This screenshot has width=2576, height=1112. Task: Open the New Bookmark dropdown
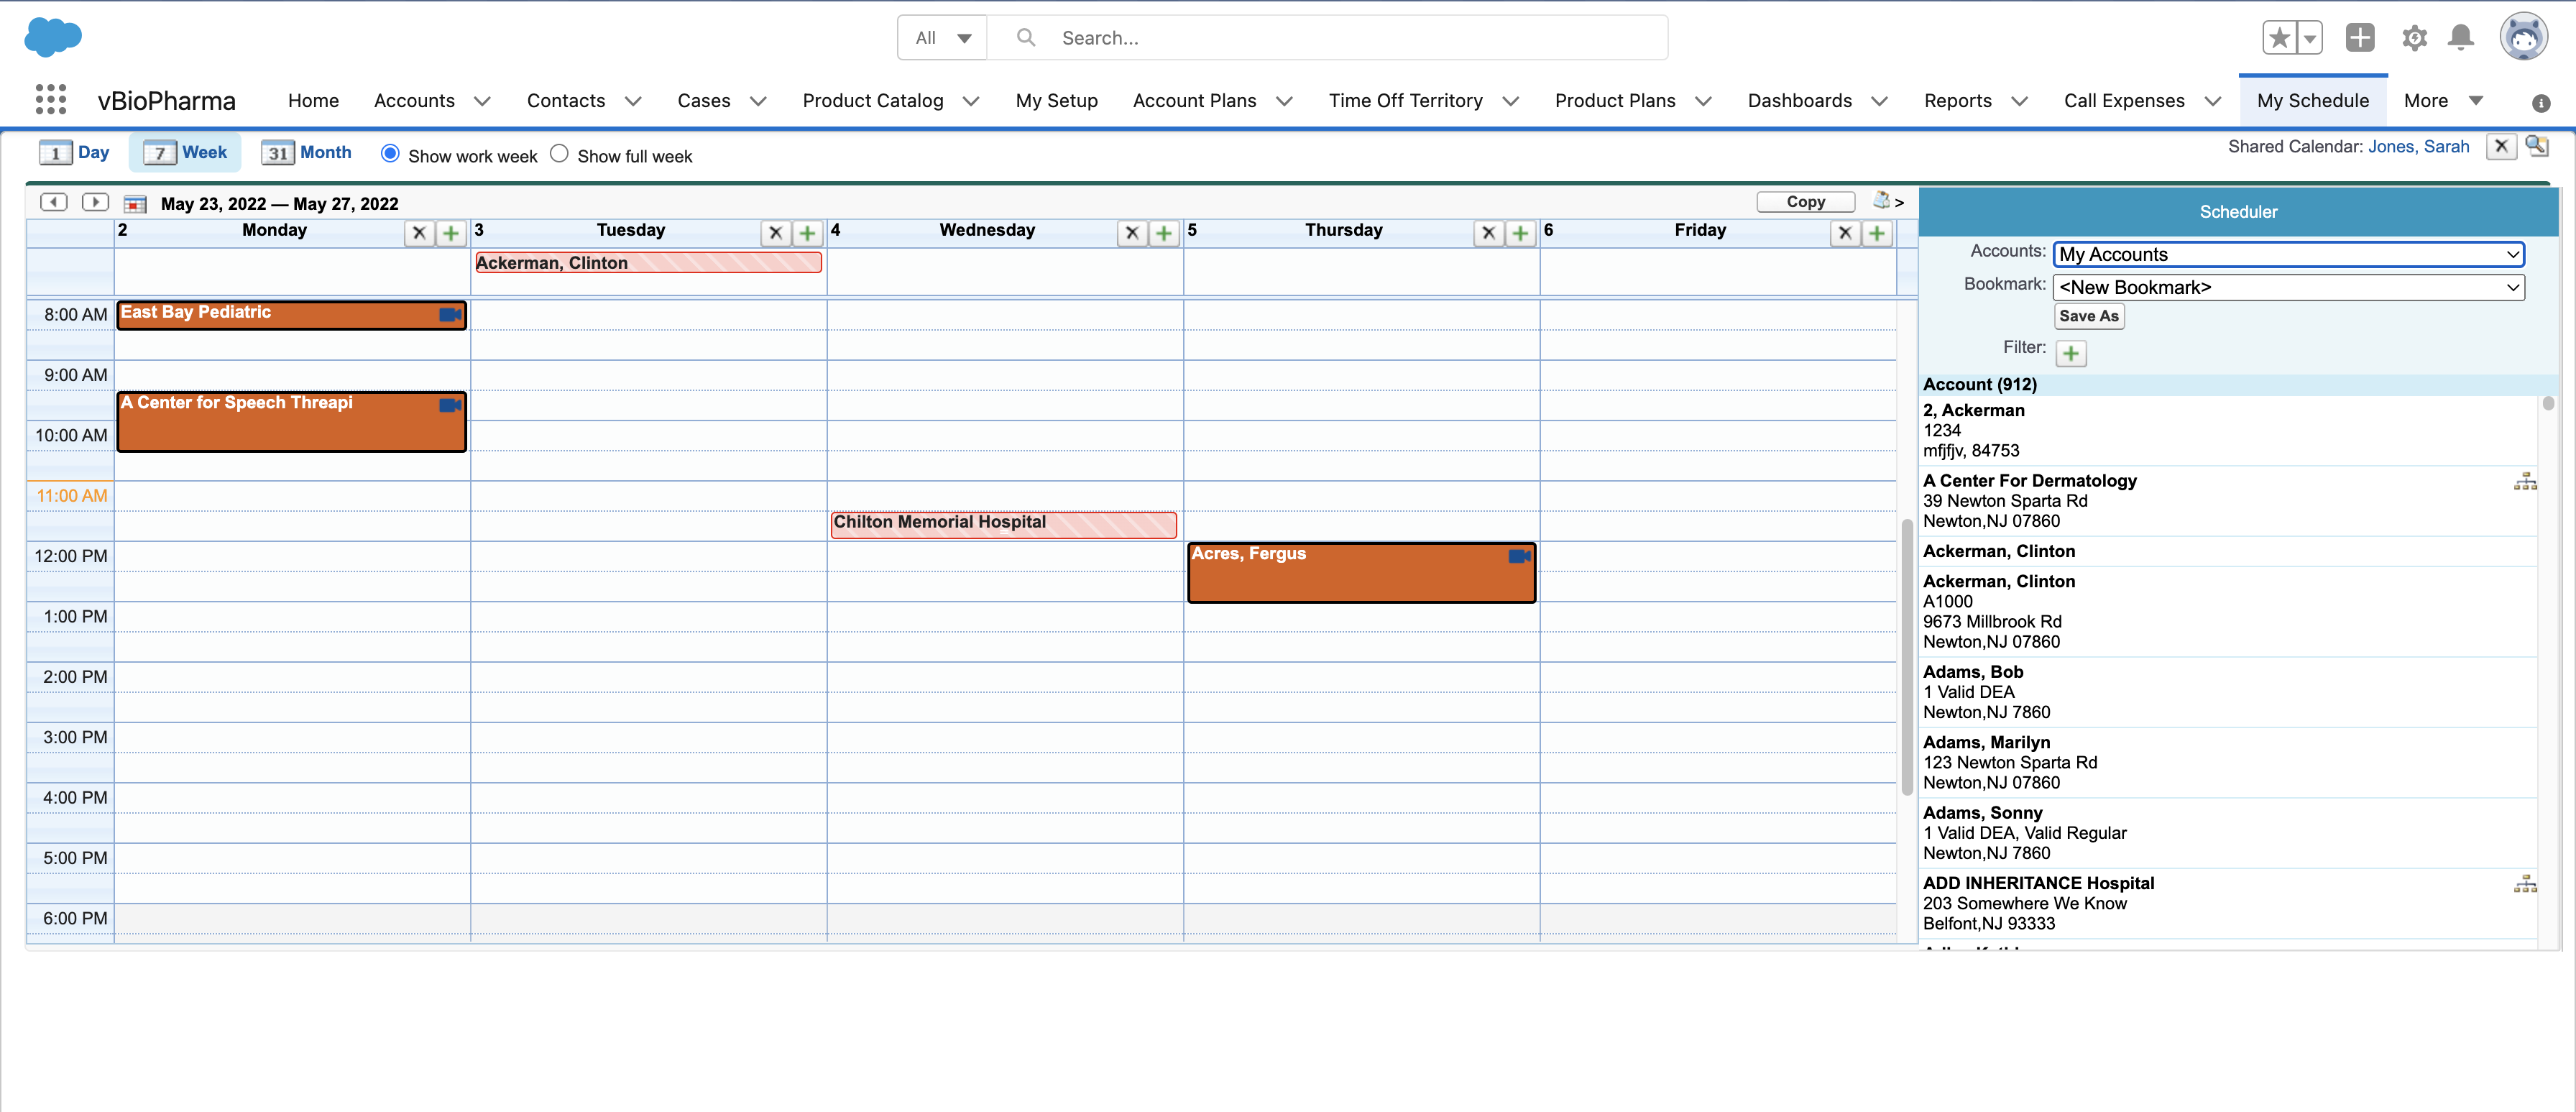(x=2287, y=287)
